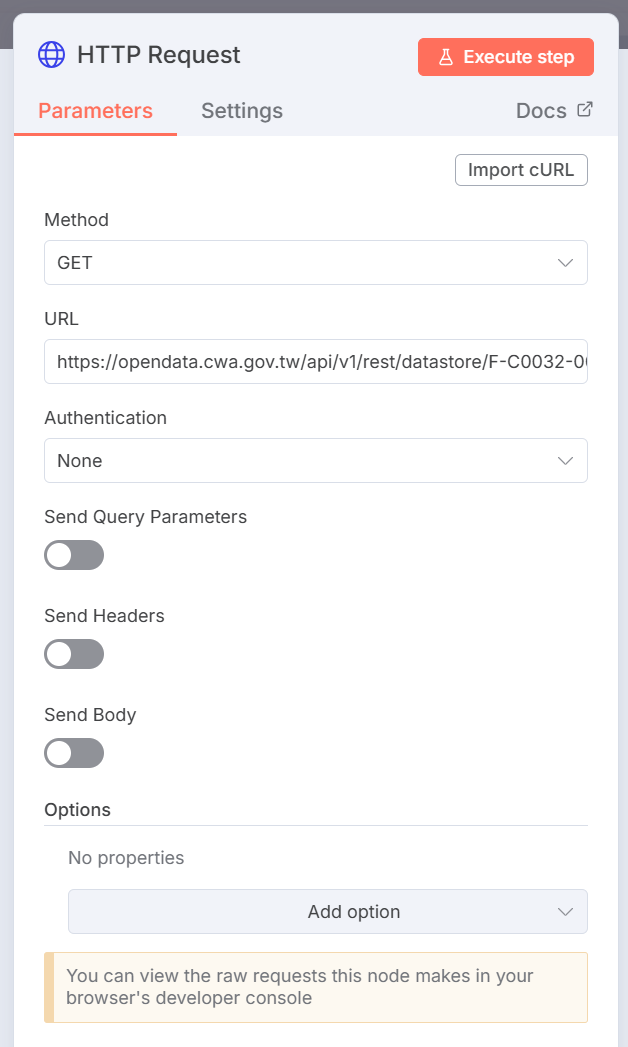Click the HTTP Request node title
Image resolution: width=628 pixels, height=1047 pixels.
click(159, 55)
